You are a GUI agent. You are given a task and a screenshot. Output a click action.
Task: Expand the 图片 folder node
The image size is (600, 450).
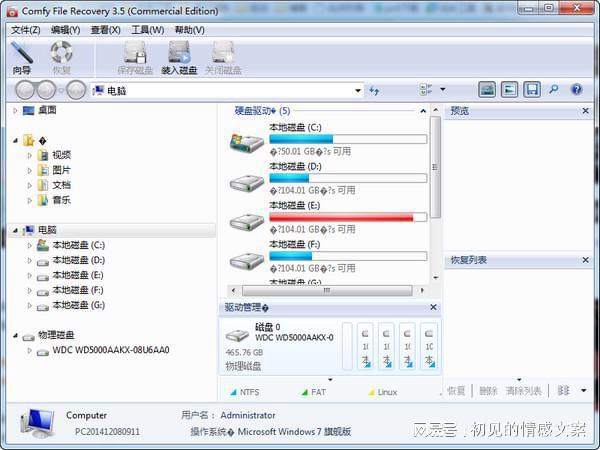[x=29, y=170]
